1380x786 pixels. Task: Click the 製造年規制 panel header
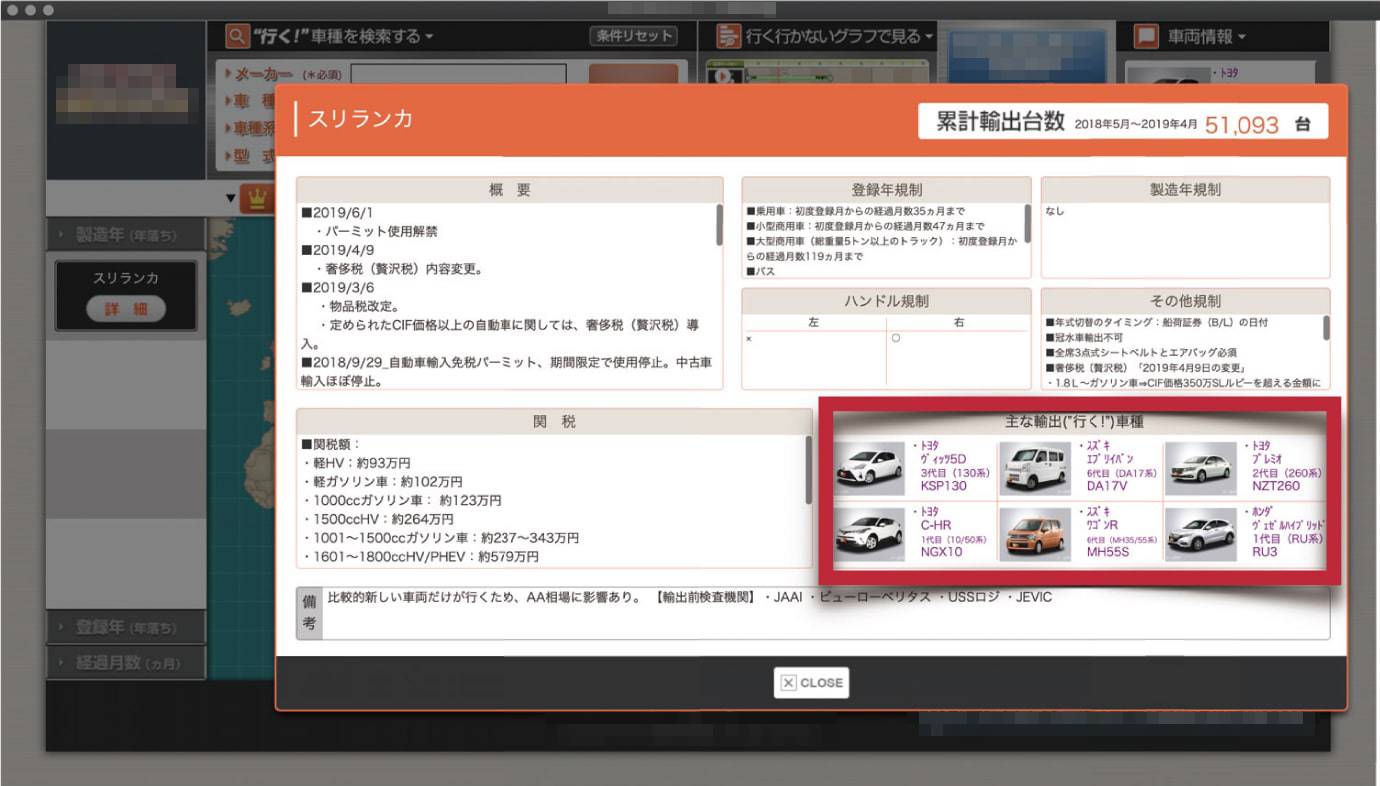[x=1185, y=190]
